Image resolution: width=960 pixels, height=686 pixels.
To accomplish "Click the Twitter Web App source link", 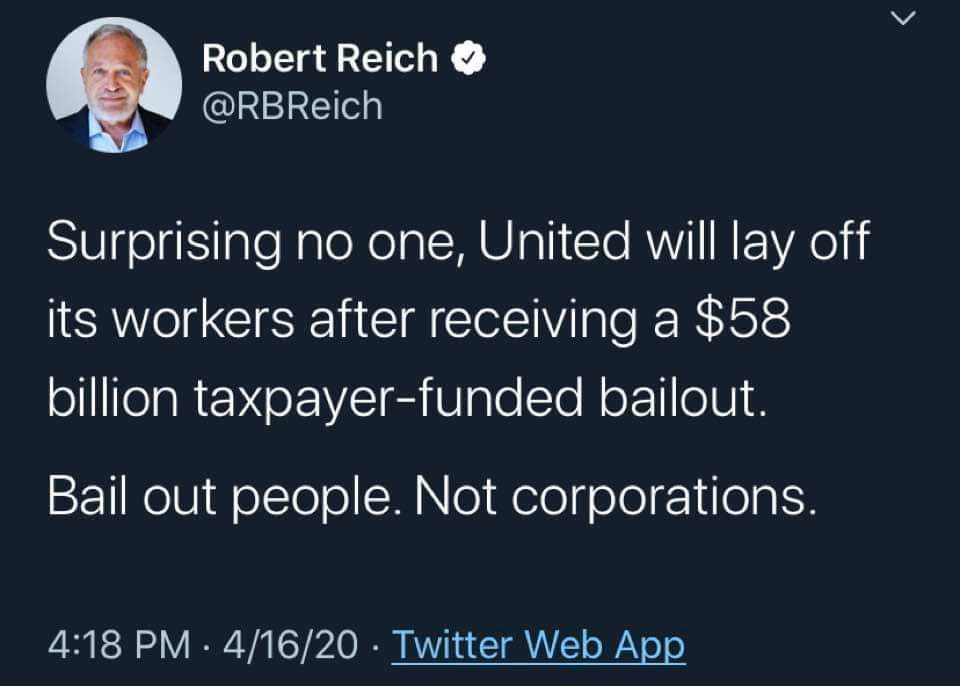I will (x=538, y=645).
